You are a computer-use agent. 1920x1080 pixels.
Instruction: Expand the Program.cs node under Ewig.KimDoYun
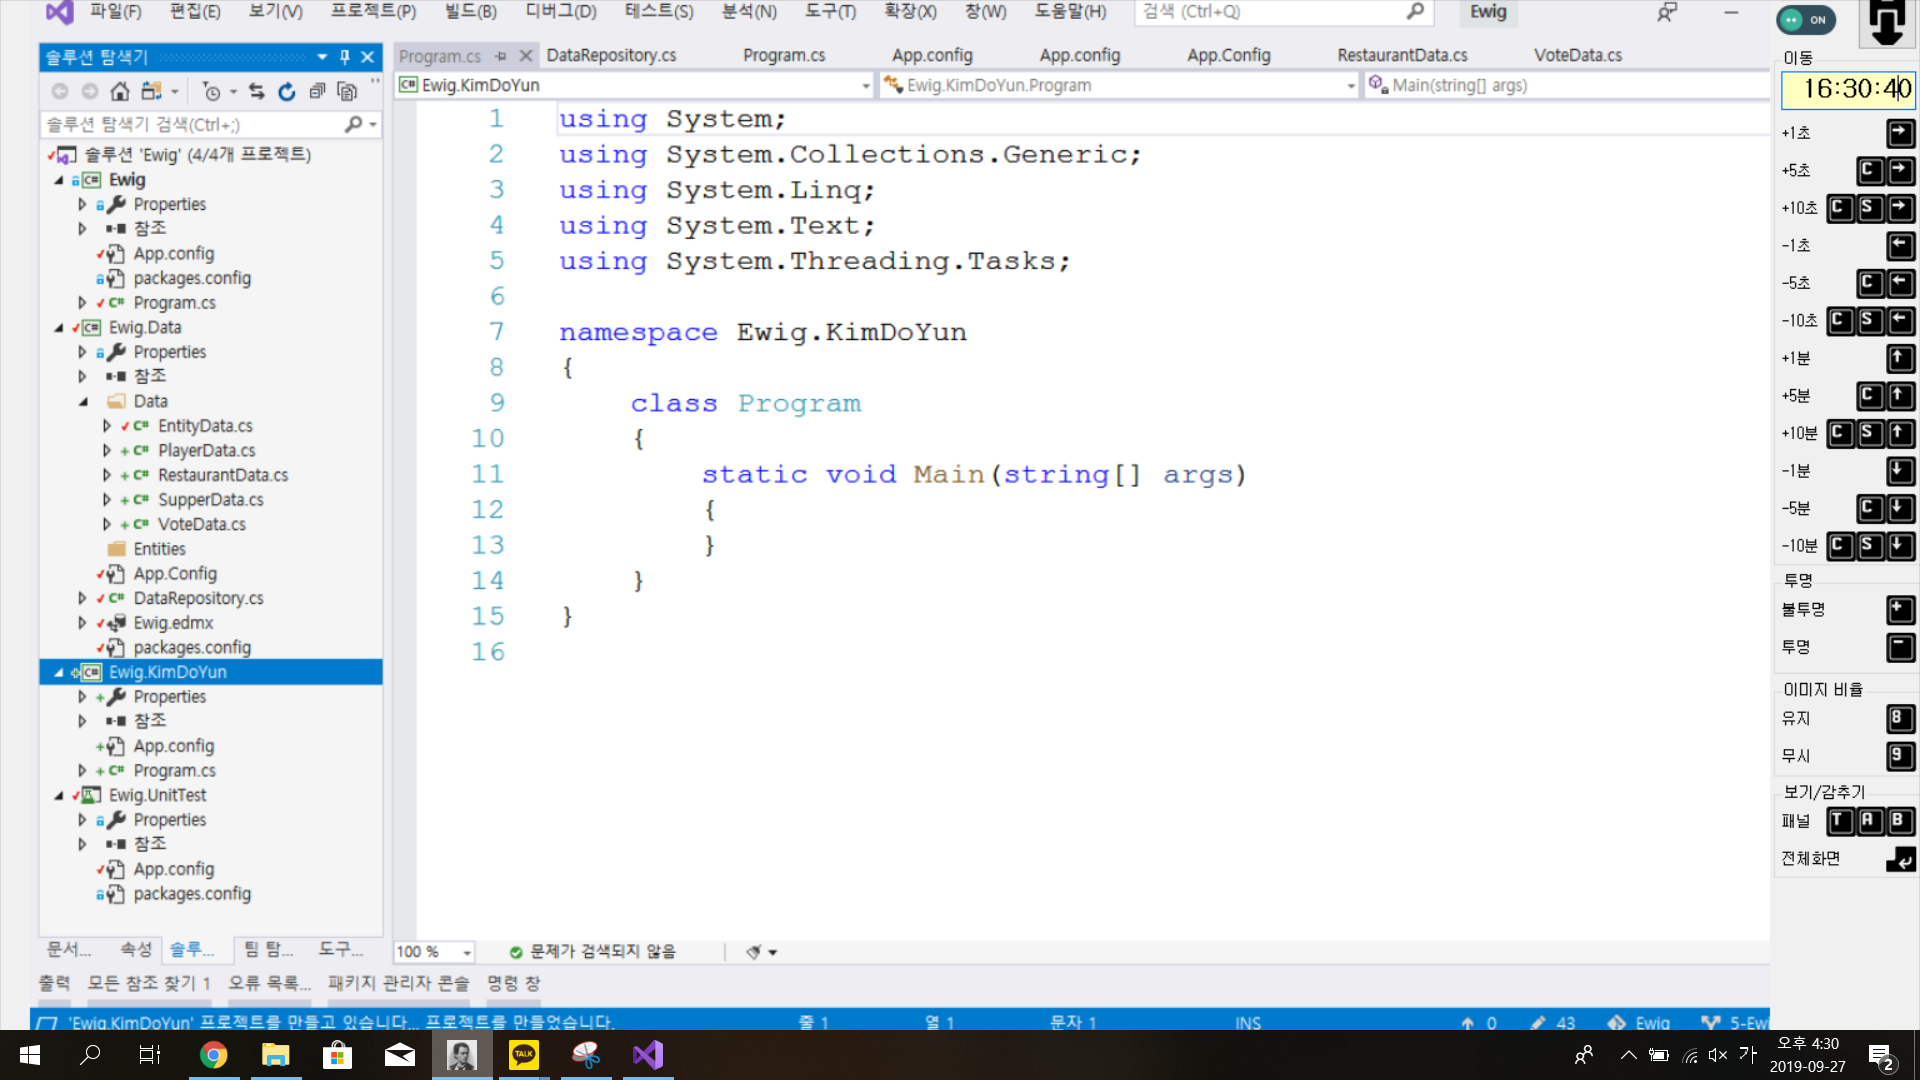click(x=83, y=771)
